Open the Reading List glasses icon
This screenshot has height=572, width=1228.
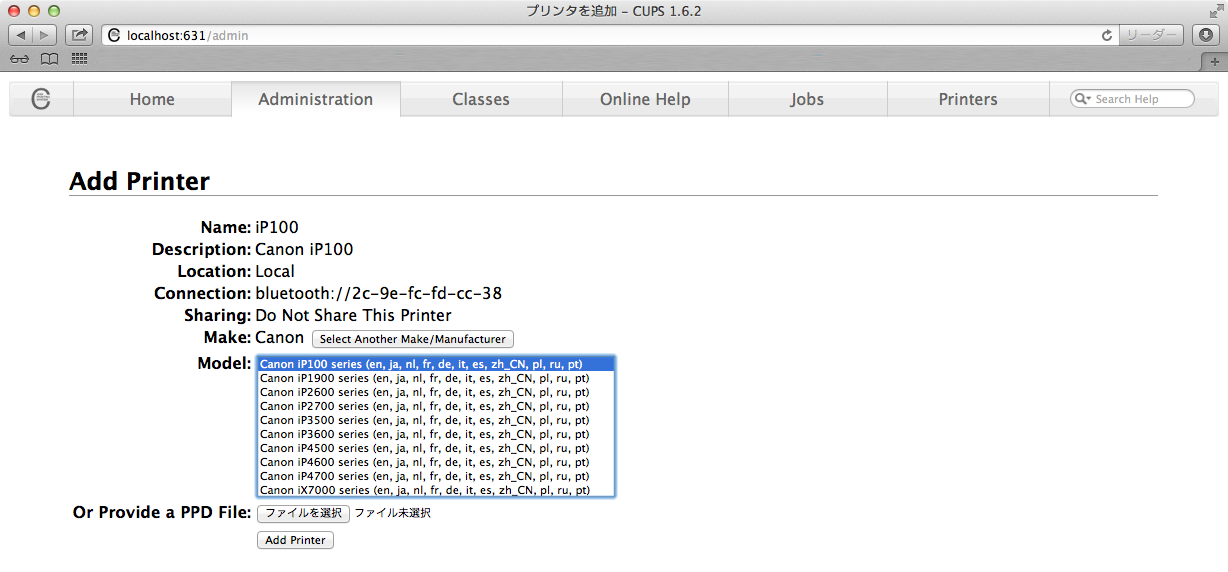(20, 59)
